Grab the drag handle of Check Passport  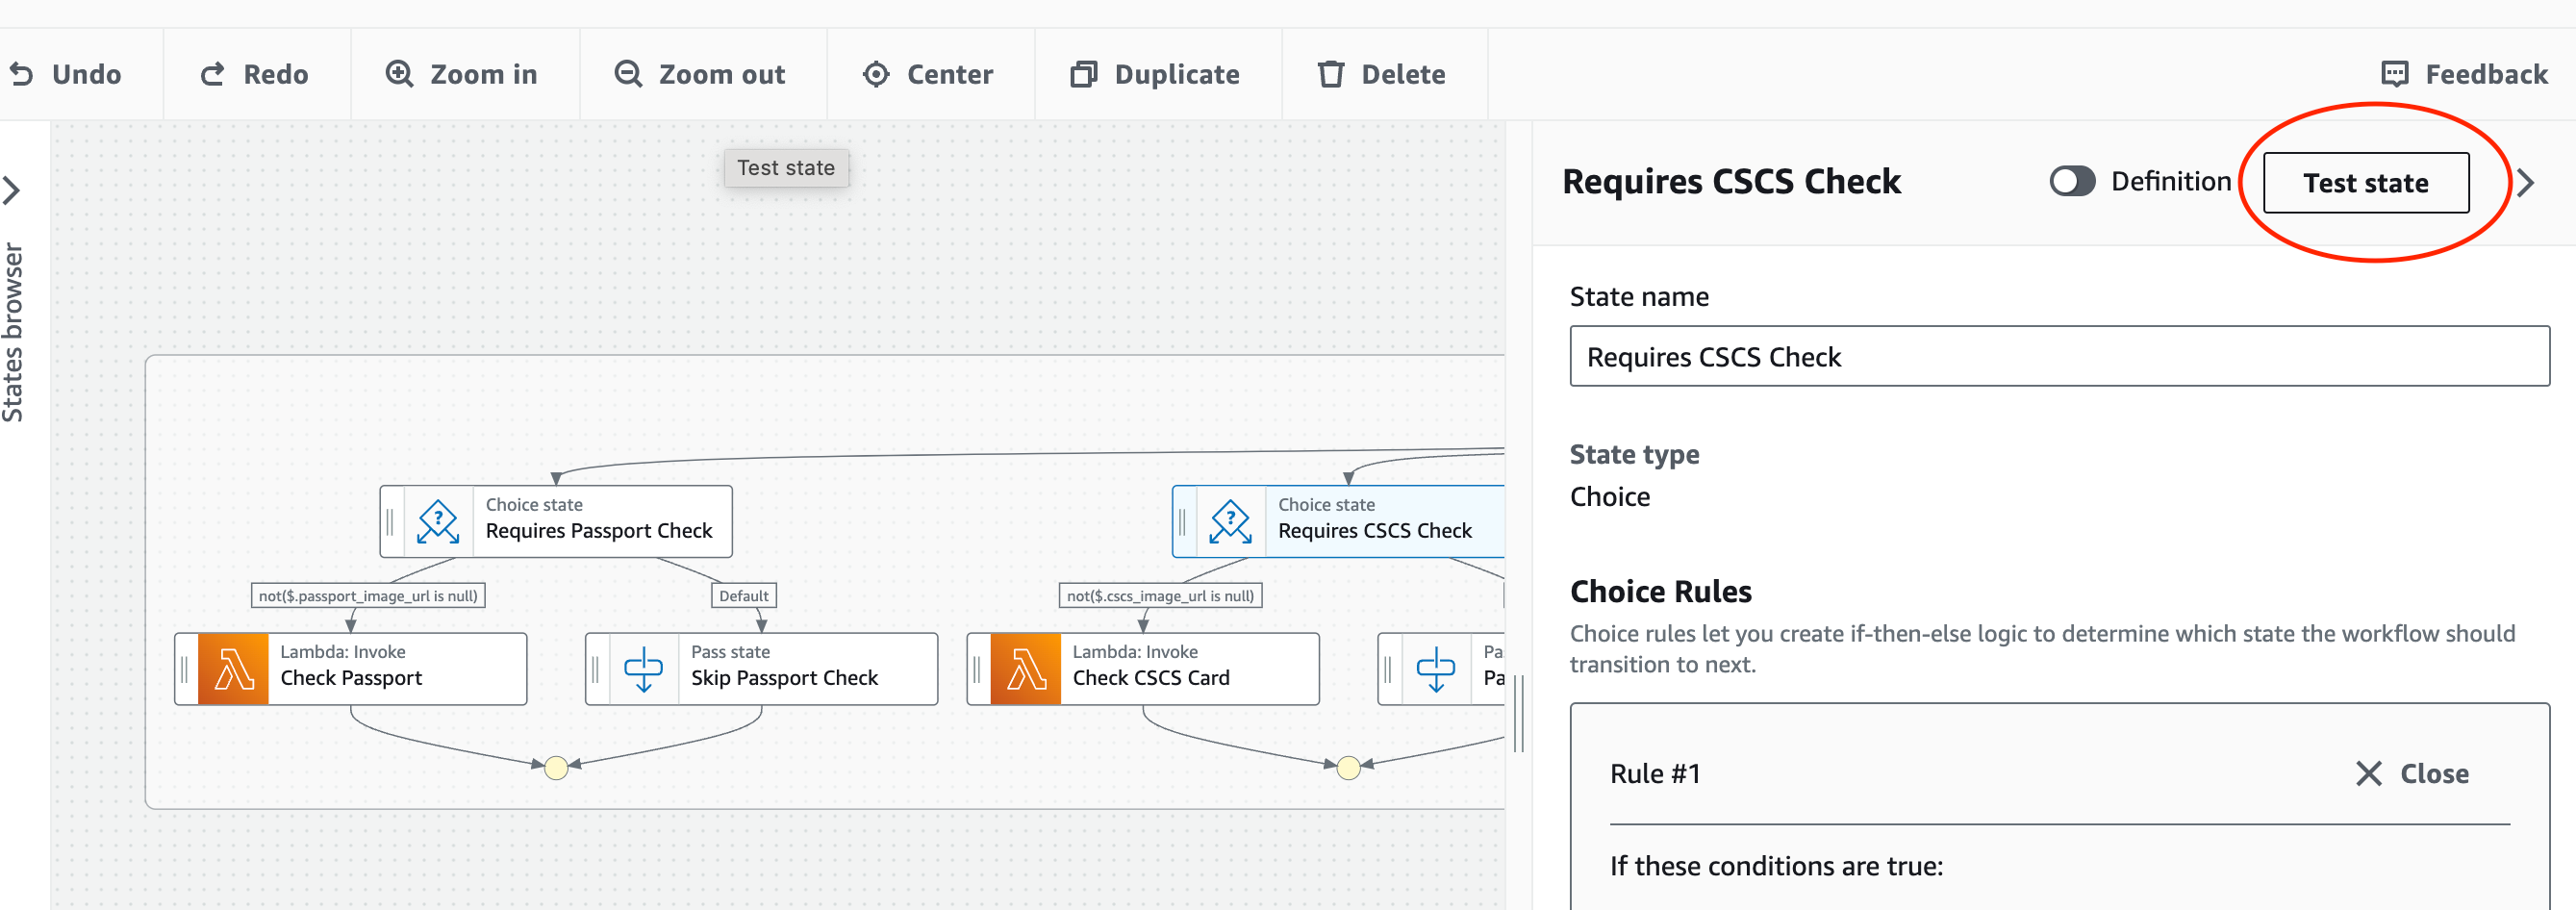click(x=185, y=669)
